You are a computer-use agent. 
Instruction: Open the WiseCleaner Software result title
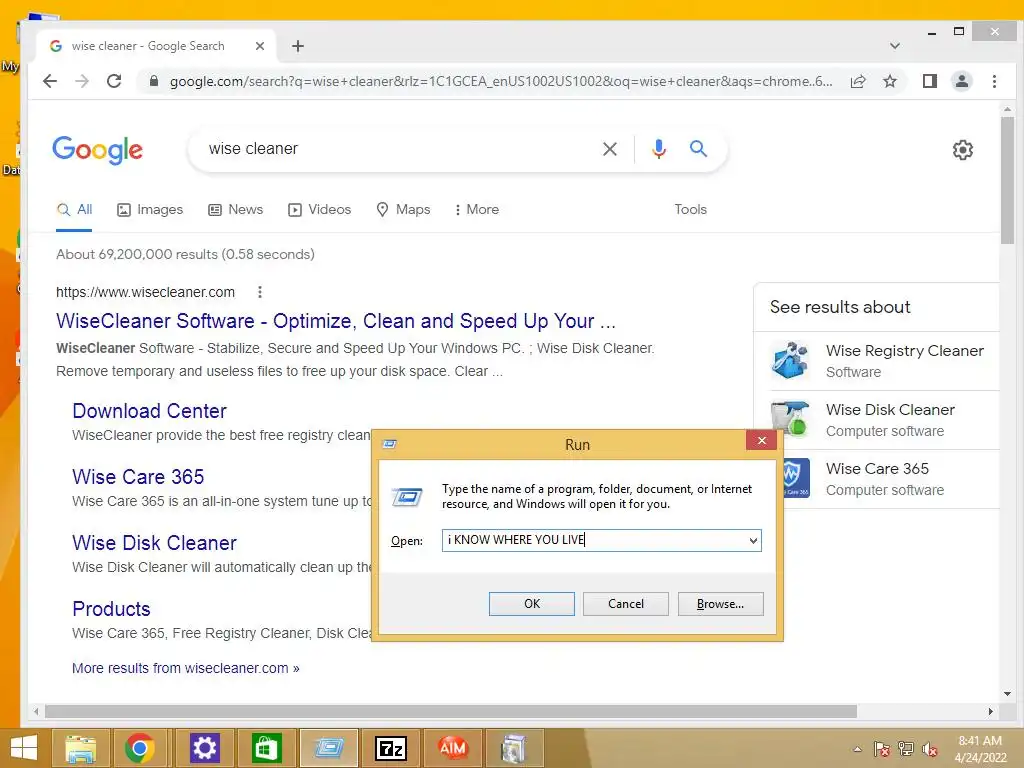click(x=336, y=321)
